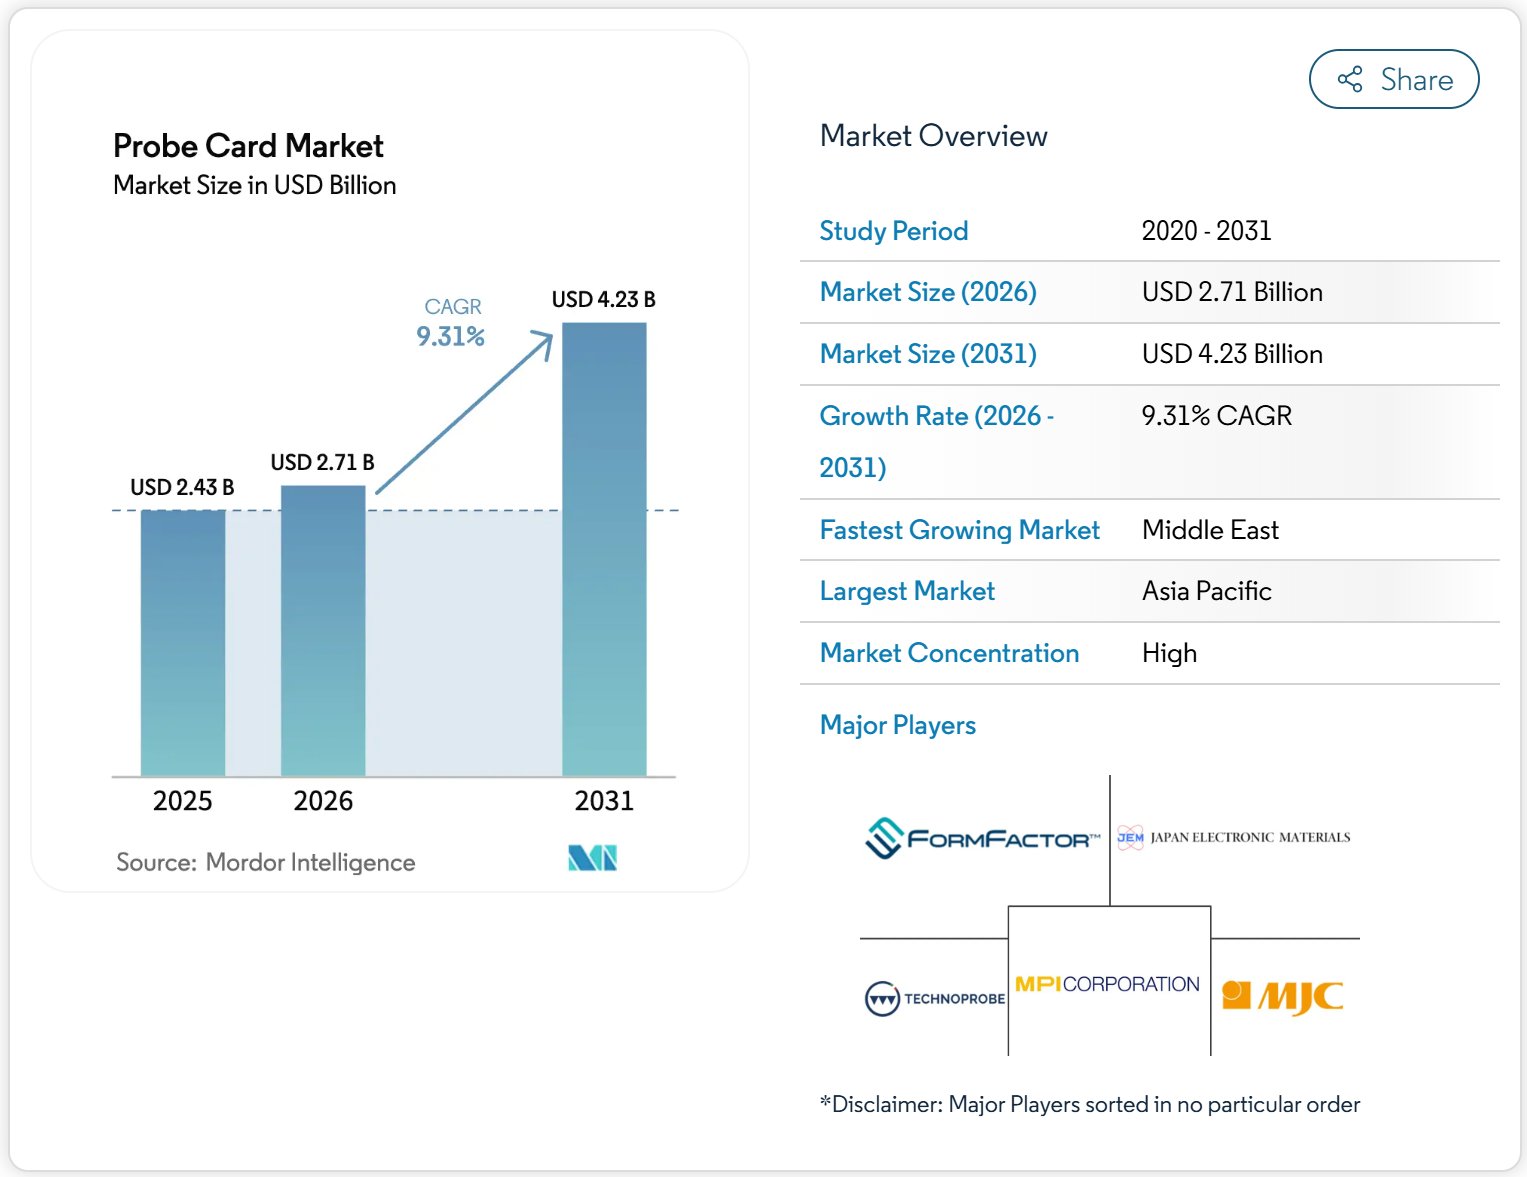Screen dimensions: 1527x1177
Task: Click the 'High' concentration value
Action: coord(1169,653)
